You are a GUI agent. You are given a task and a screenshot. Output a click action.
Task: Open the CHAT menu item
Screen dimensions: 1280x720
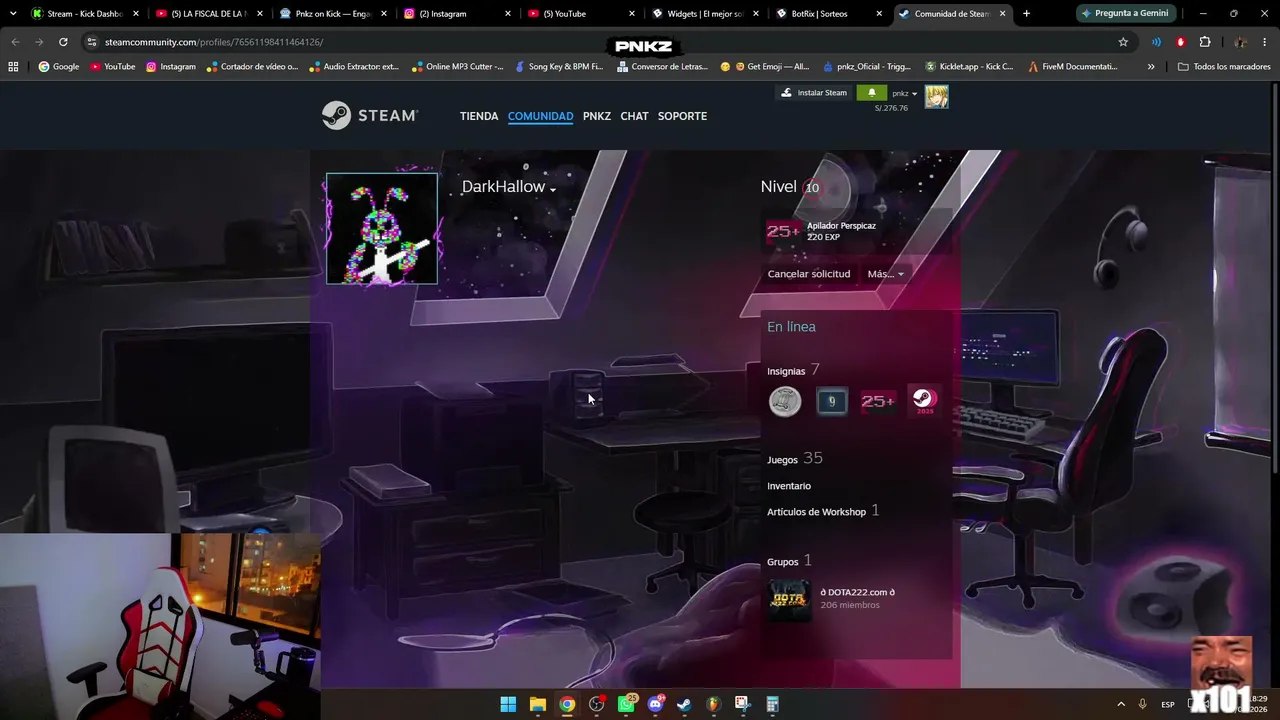[x=634, y=116]
